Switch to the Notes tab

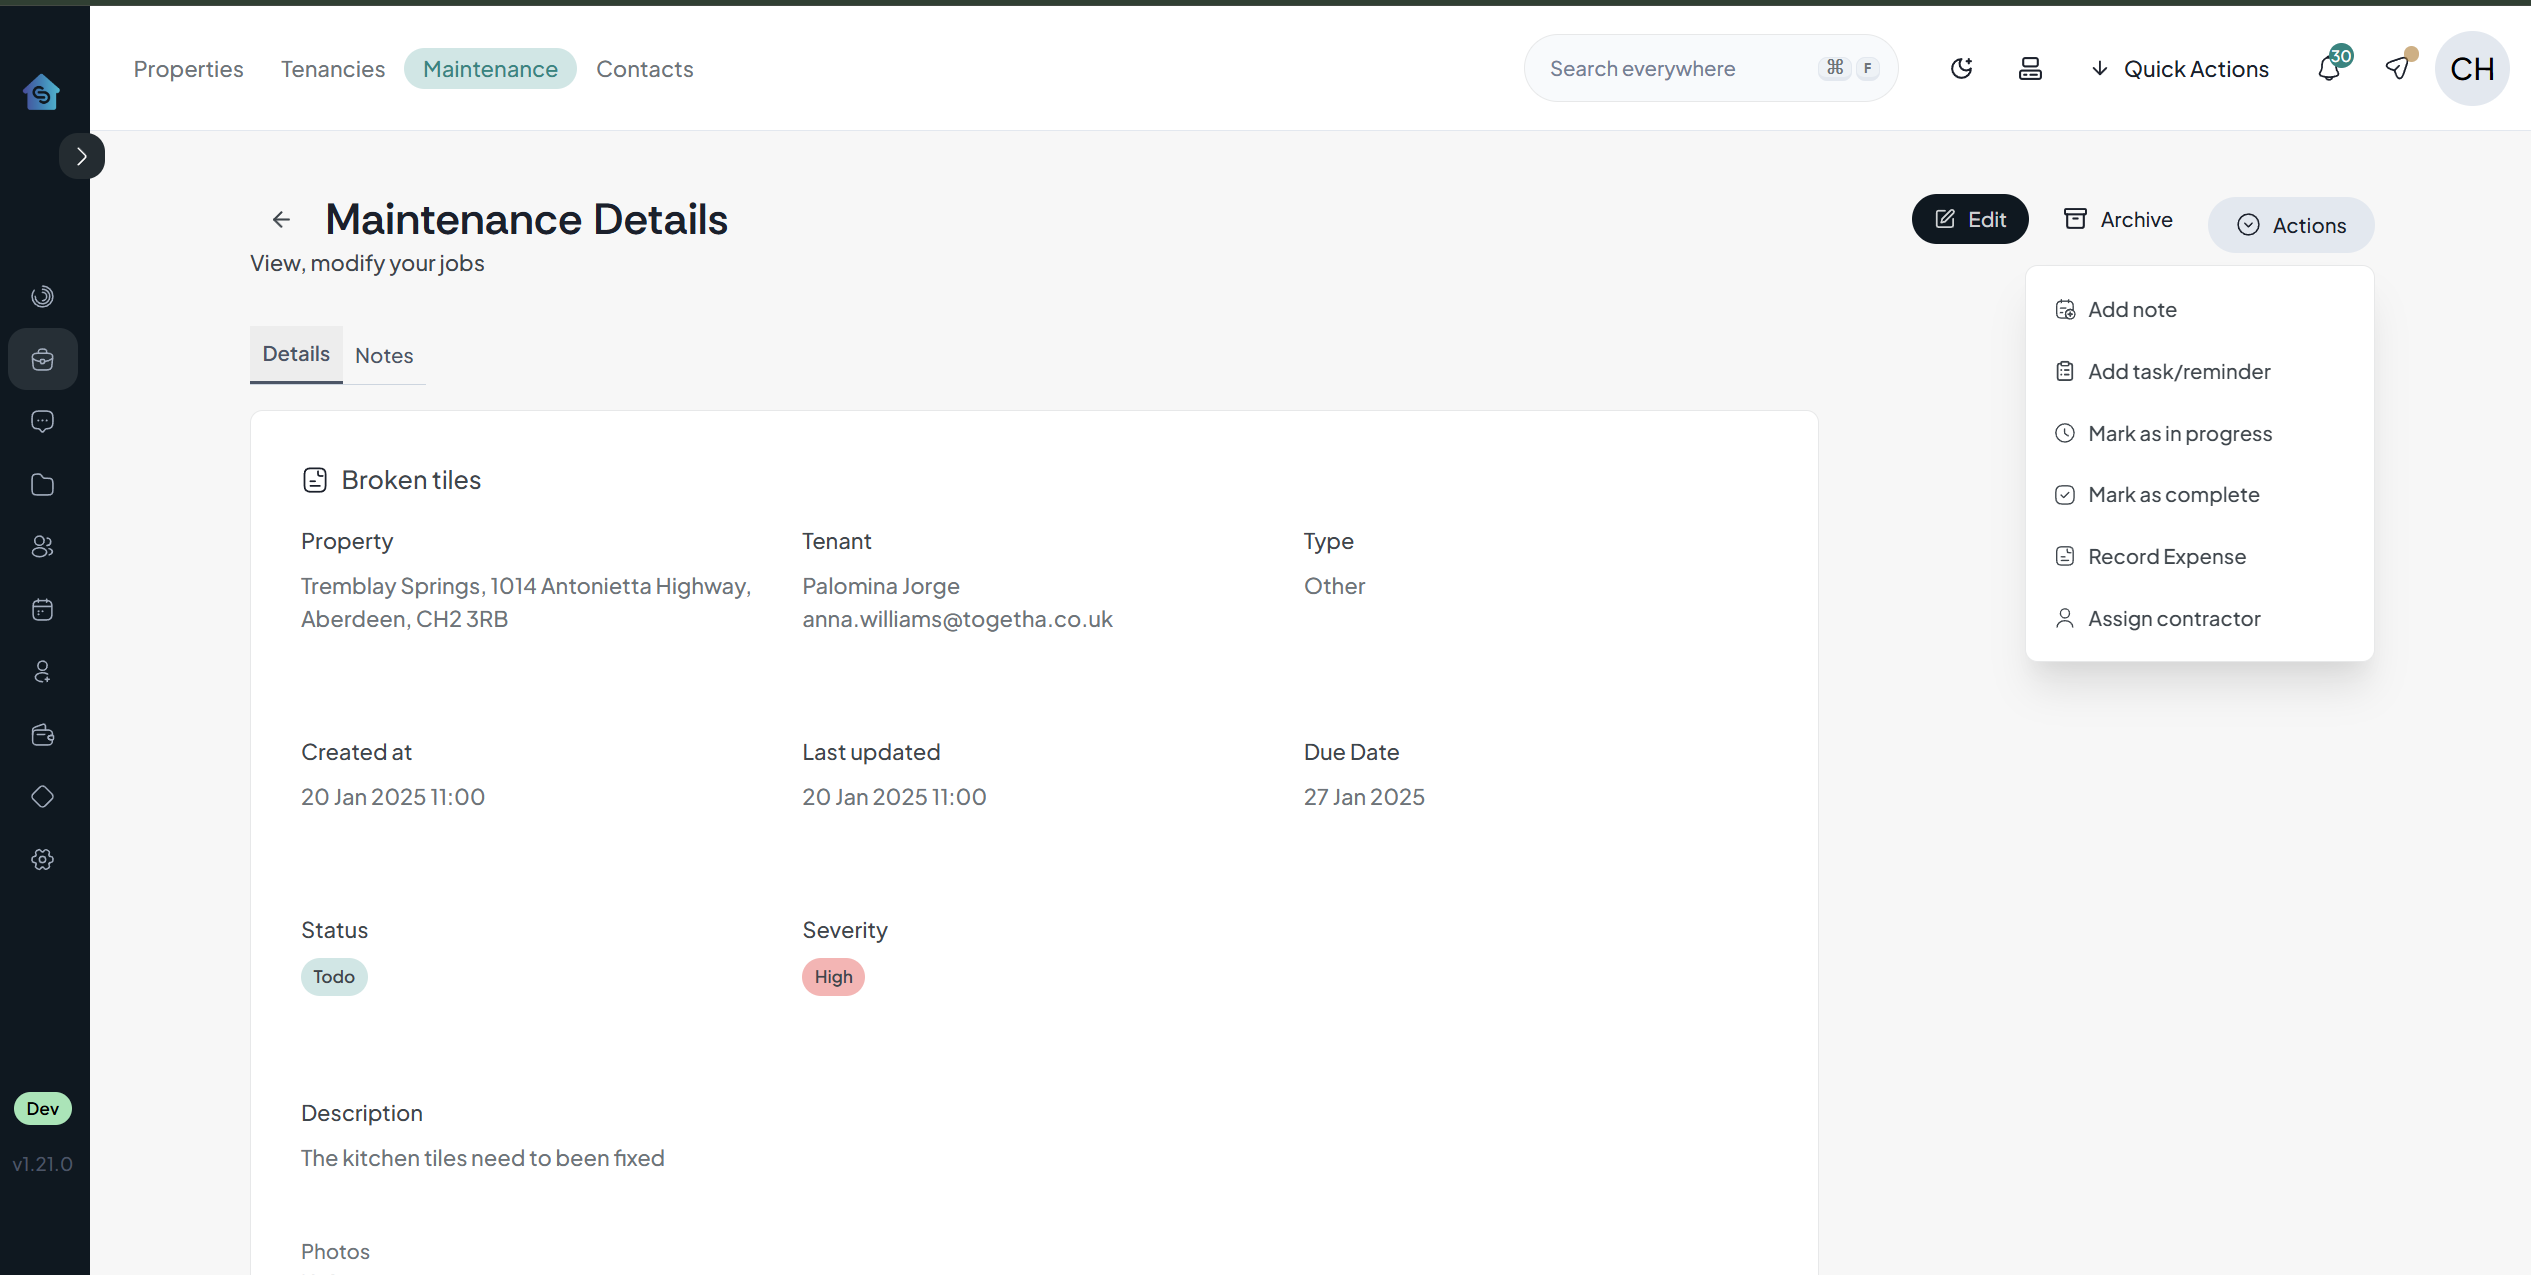pyautogui.click(x=385, y=353)
